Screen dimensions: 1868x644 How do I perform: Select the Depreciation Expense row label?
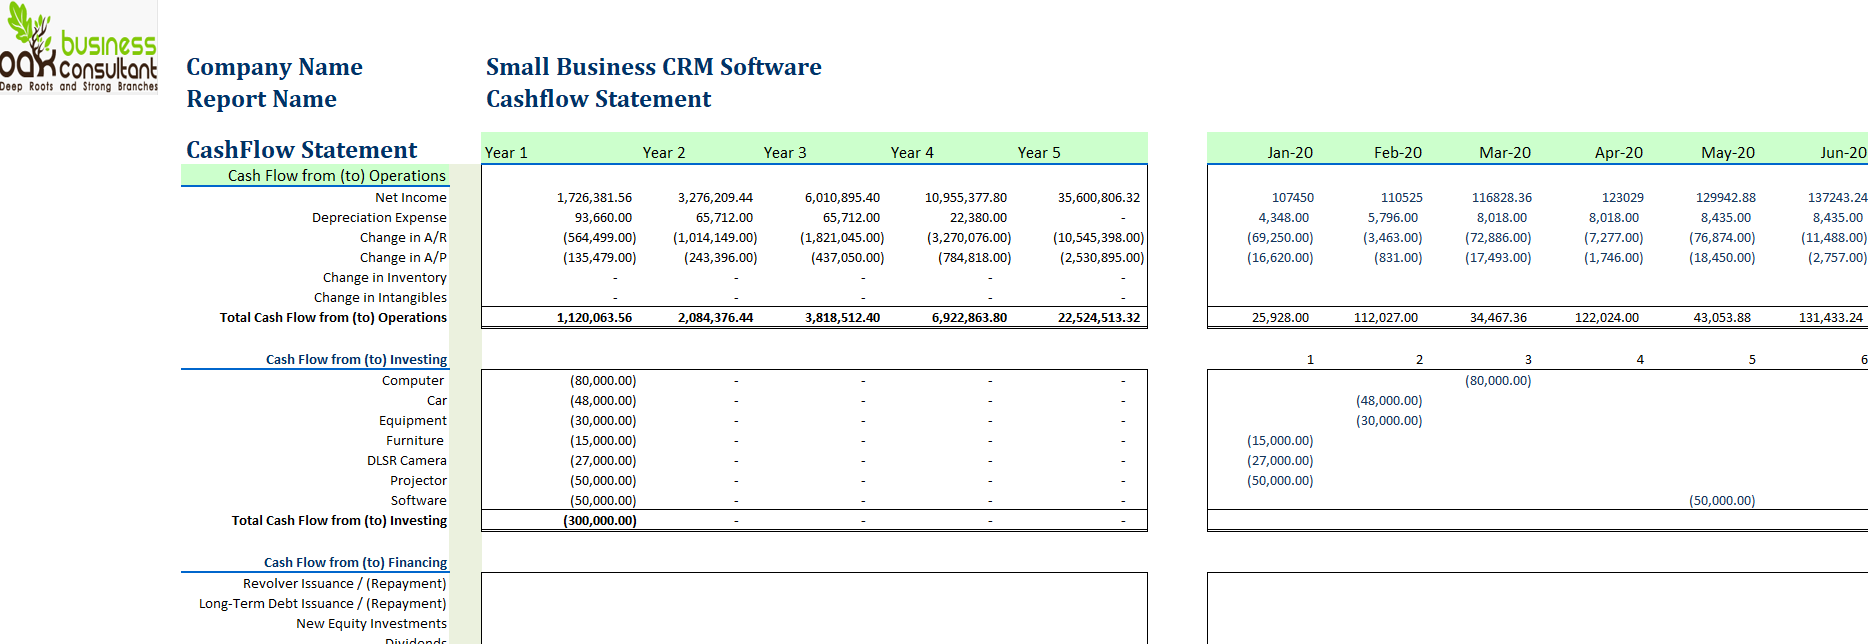click(379, 218)
